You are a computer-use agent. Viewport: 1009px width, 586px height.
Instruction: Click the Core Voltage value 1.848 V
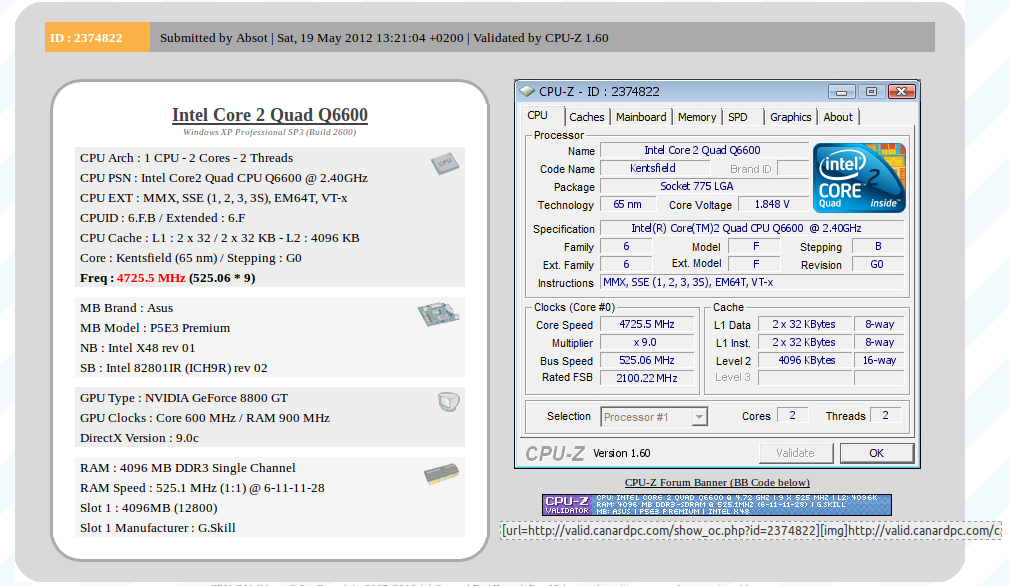pyautogui.click(x=772, y=204)
